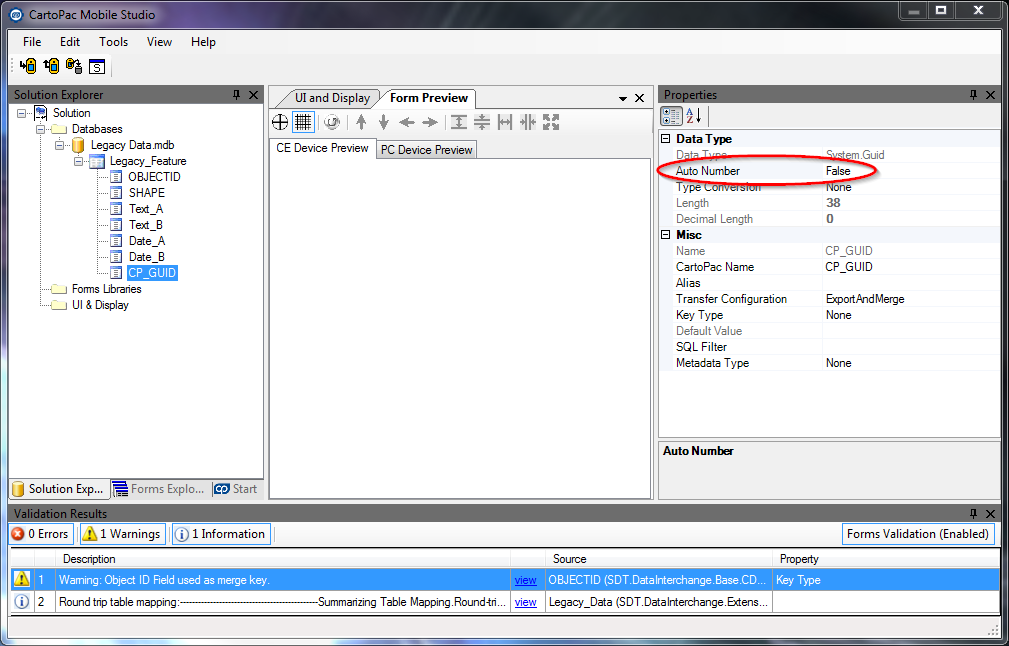The height and width of the screenshot is (646, 1009).
Task: Switch to the PC Device Preview tab
Action: tap(426, 150)
